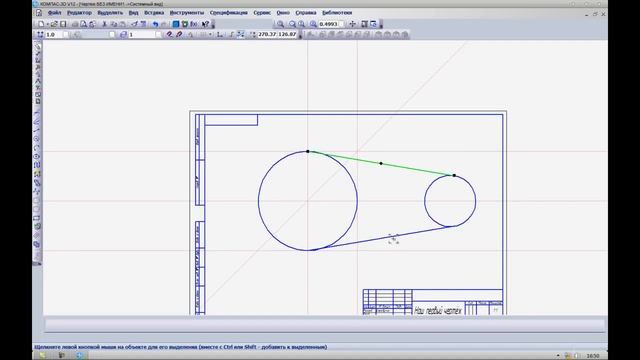Viewport: 640px width, 360px height.
Task: Open print preview icon
Action: [x=84, y=24]
